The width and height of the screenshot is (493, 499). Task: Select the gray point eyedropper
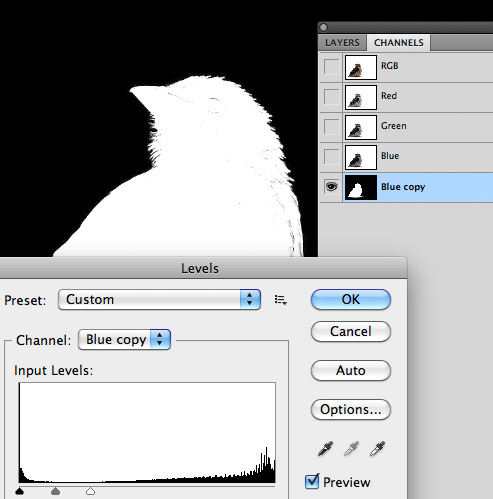click(x=351, y=449)
